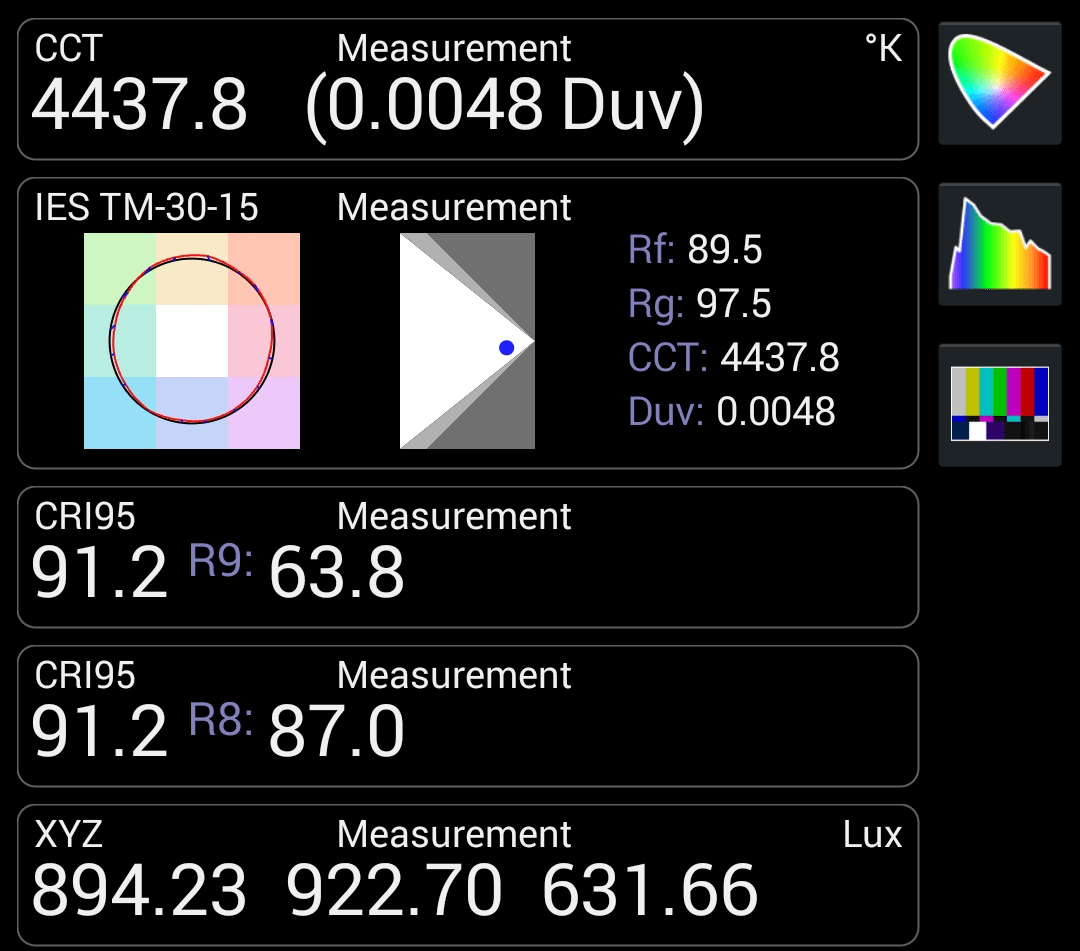Tap the CCT value 4437.8
Screen dimensions: 1080x951
tap(140, 106)
